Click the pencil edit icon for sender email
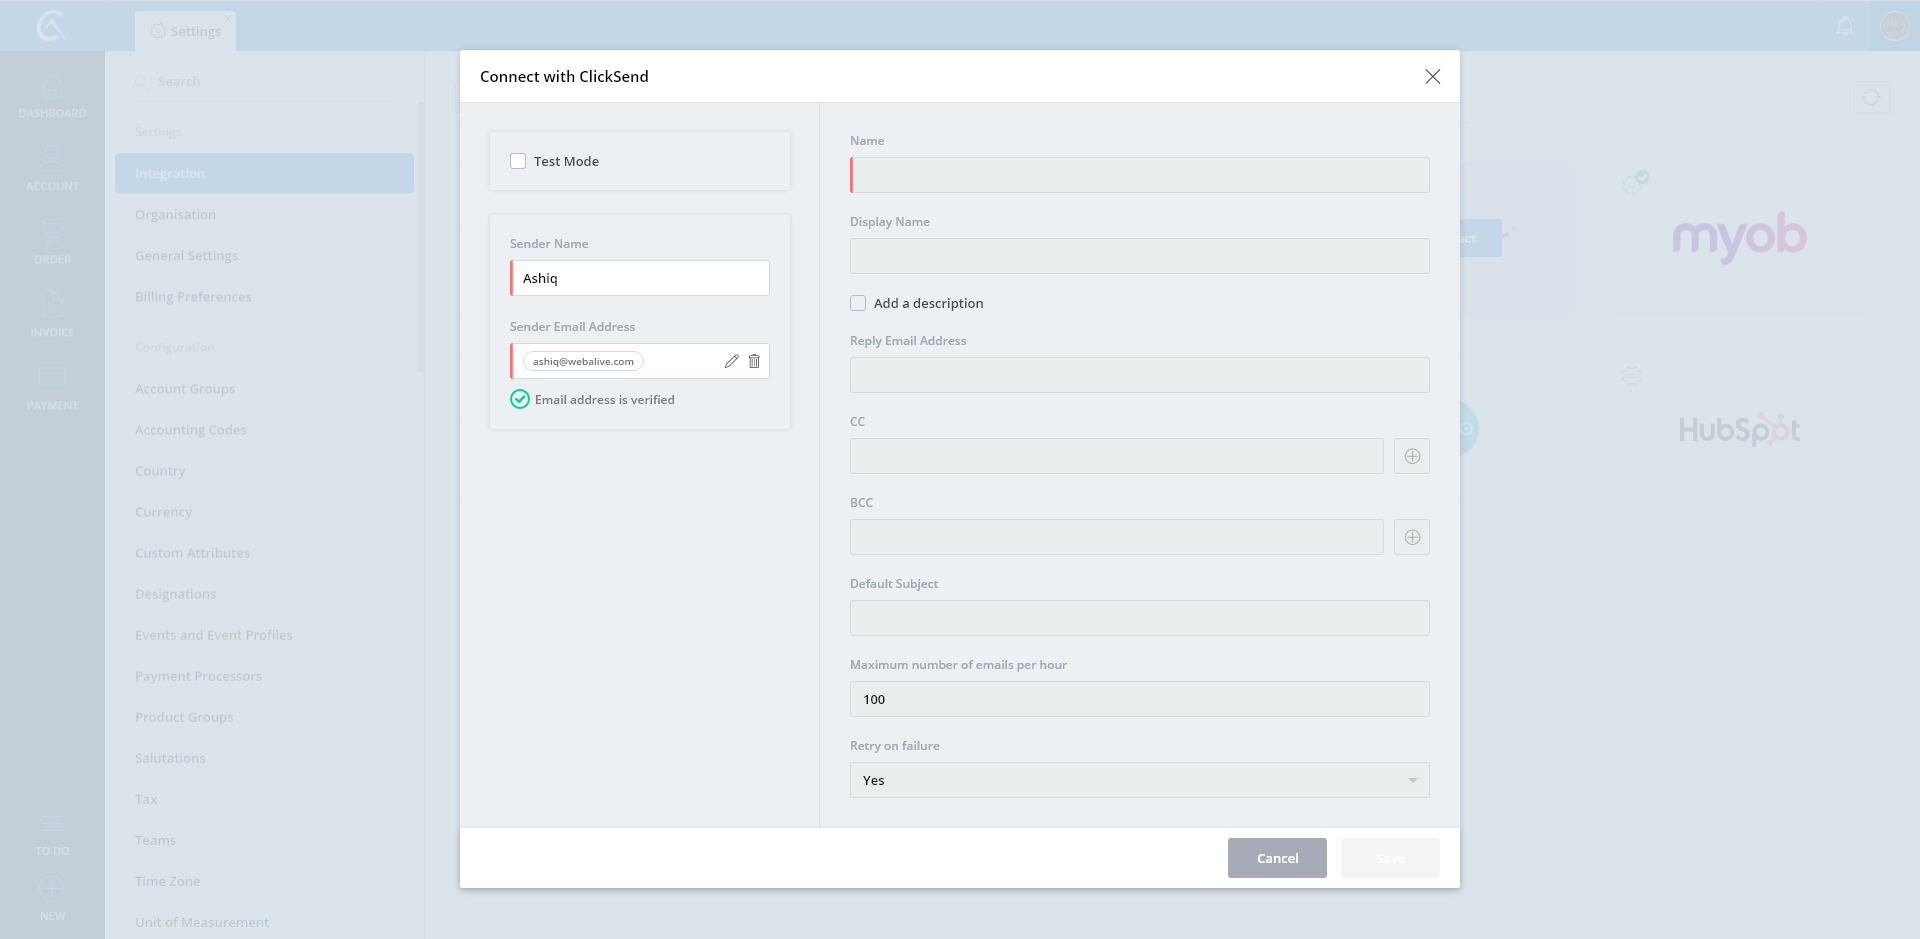Viewport: 1920px width, 939px height. [x=731, y=361]
